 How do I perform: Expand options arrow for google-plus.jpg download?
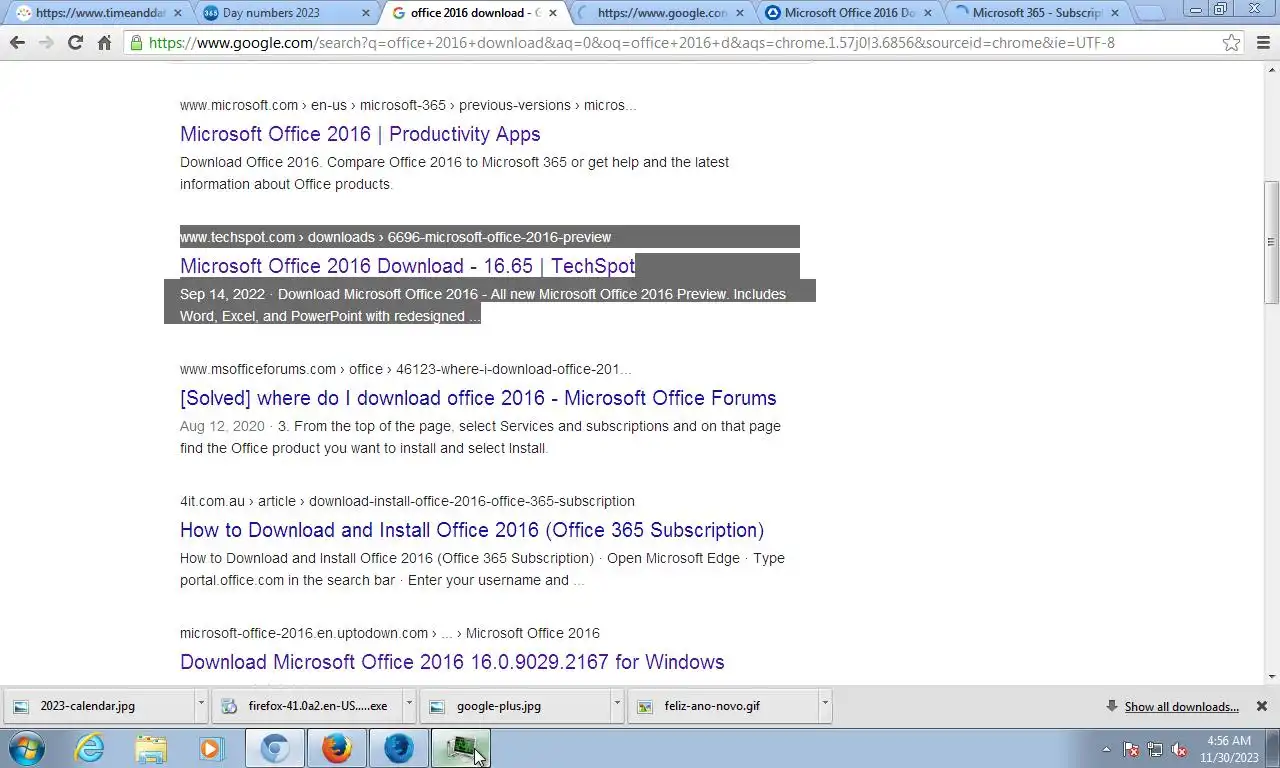click(617, 706)
